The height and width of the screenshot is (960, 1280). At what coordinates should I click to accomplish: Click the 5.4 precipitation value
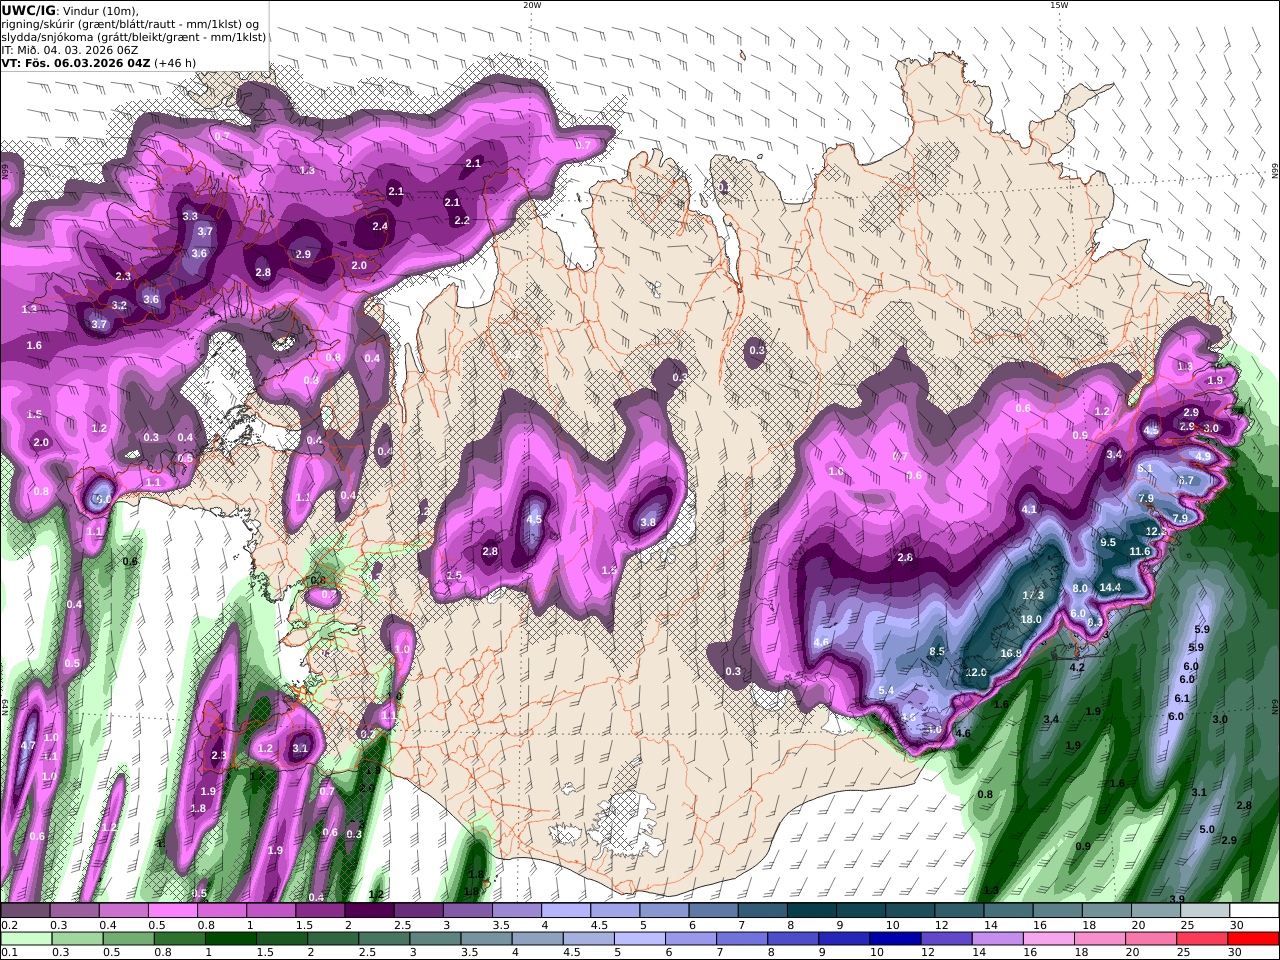click(x=886, y=691)
